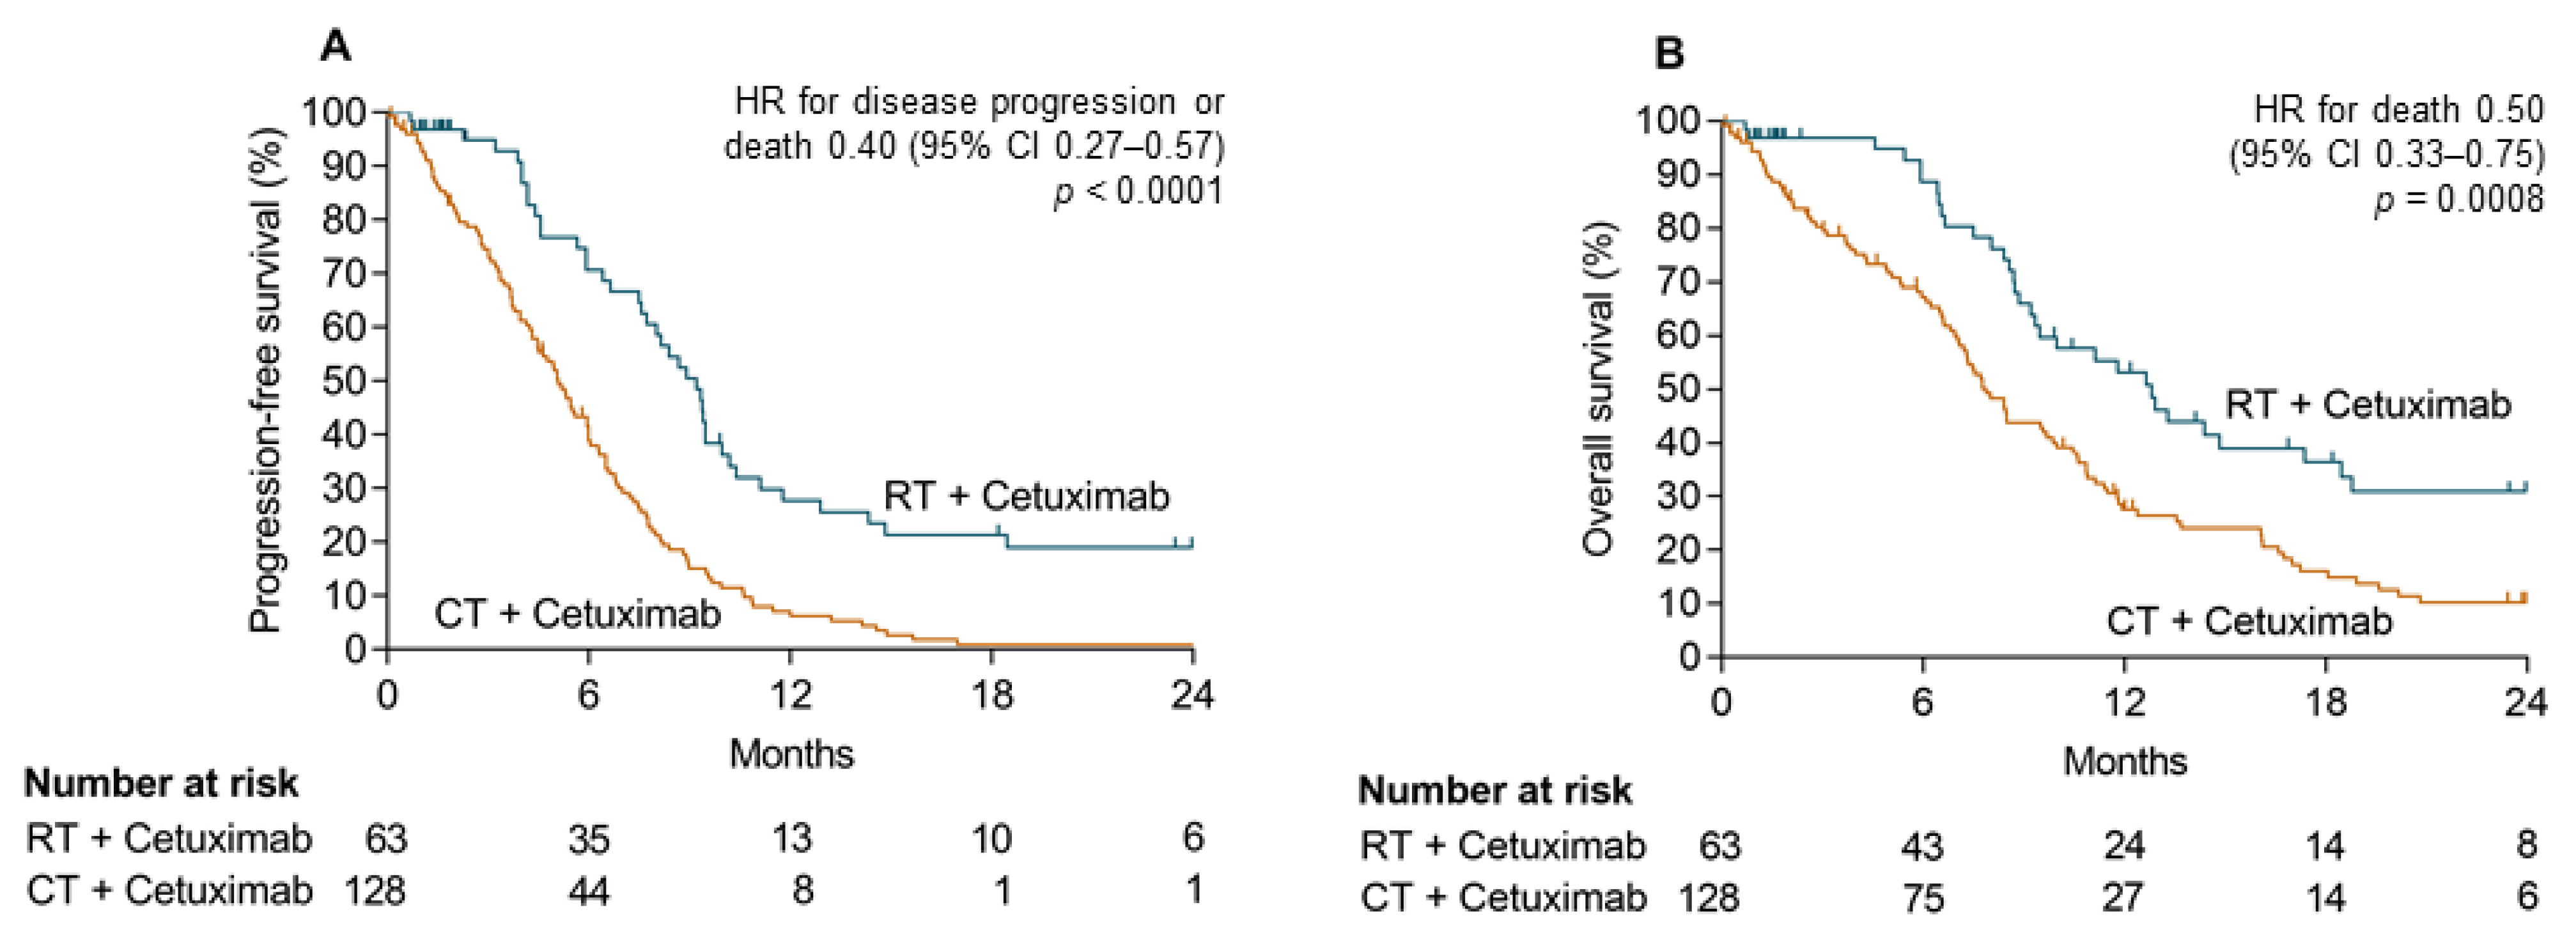The image size is (2576, 944).
Task: Click the panel A letter label
Action: pos(336,46)
